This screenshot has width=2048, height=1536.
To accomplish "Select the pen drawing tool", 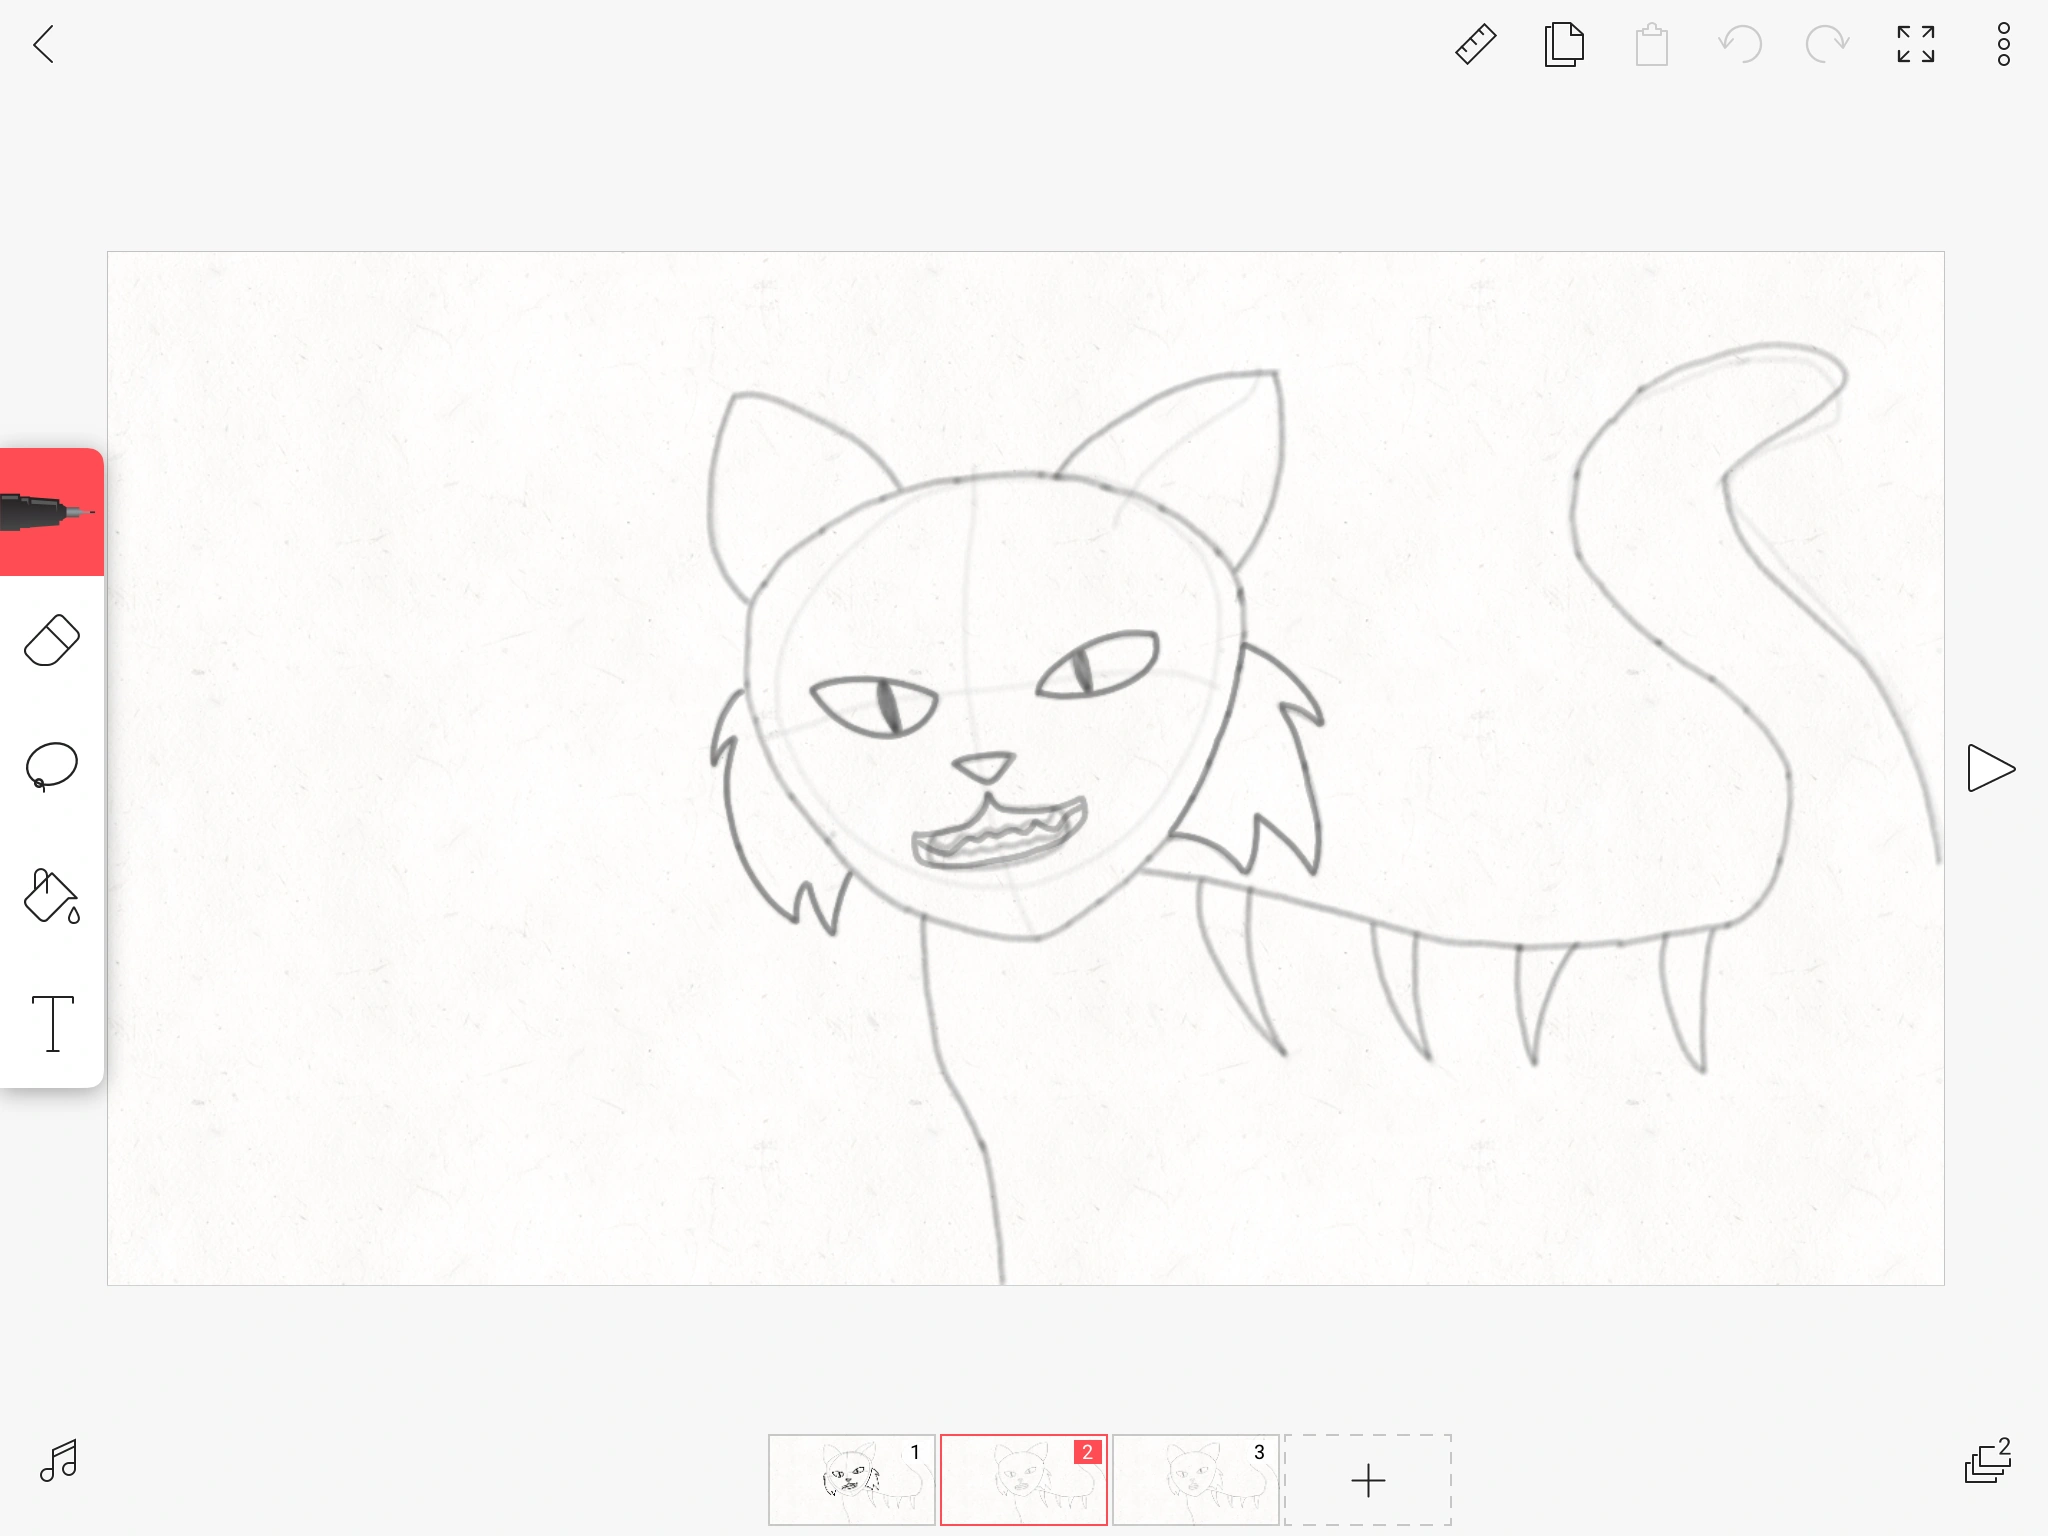I will pos(51,512).
